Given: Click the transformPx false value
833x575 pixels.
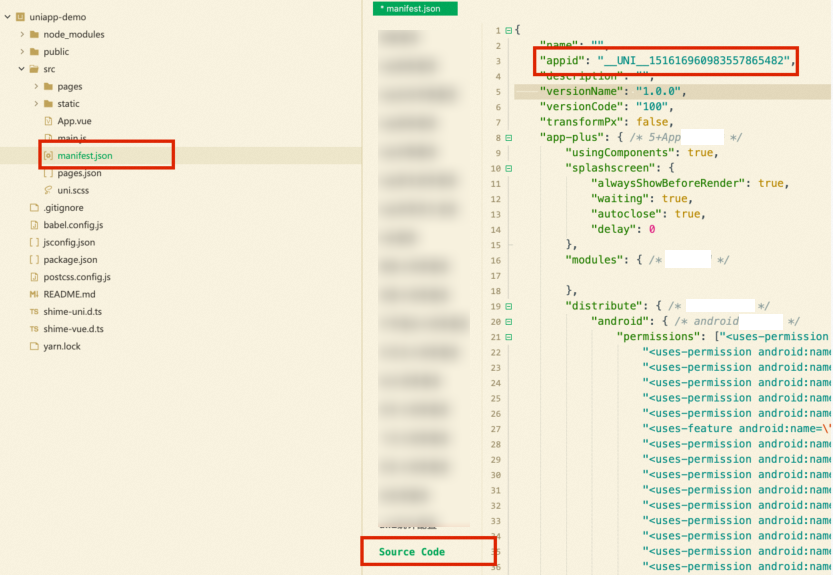Looking at the screenshot, I should coord(652,122).
